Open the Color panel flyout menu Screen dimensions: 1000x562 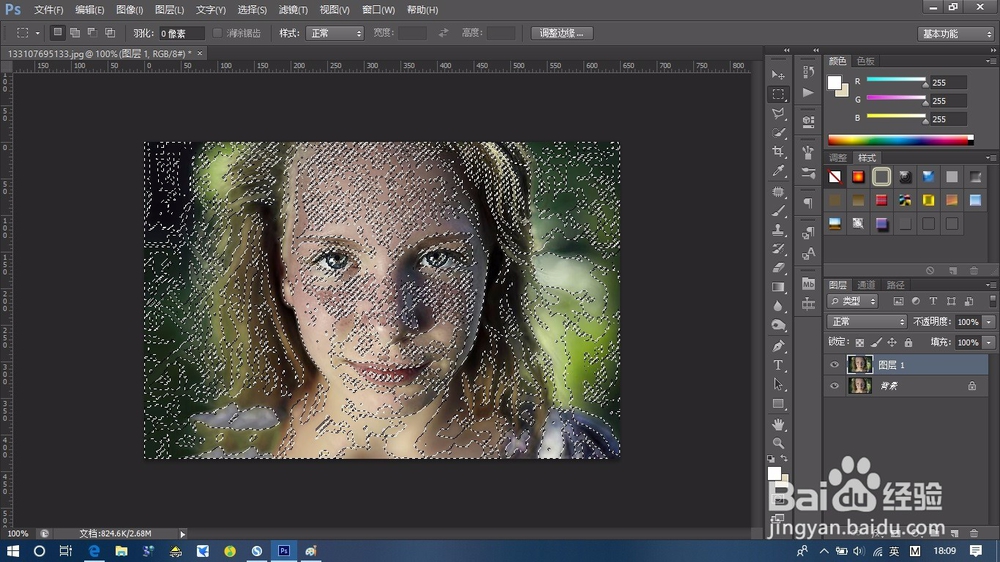pos(990,61)
